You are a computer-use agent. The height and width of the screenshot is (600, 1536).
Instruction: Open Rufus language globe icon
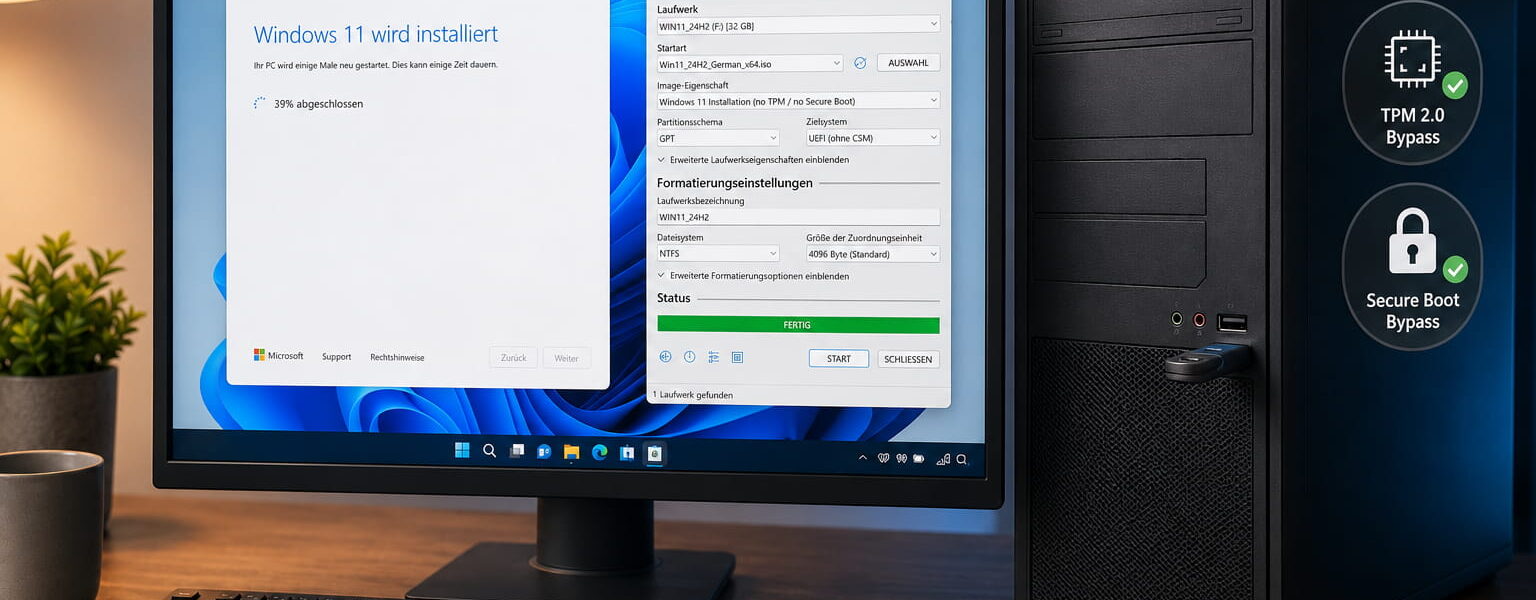coord(665,357)
